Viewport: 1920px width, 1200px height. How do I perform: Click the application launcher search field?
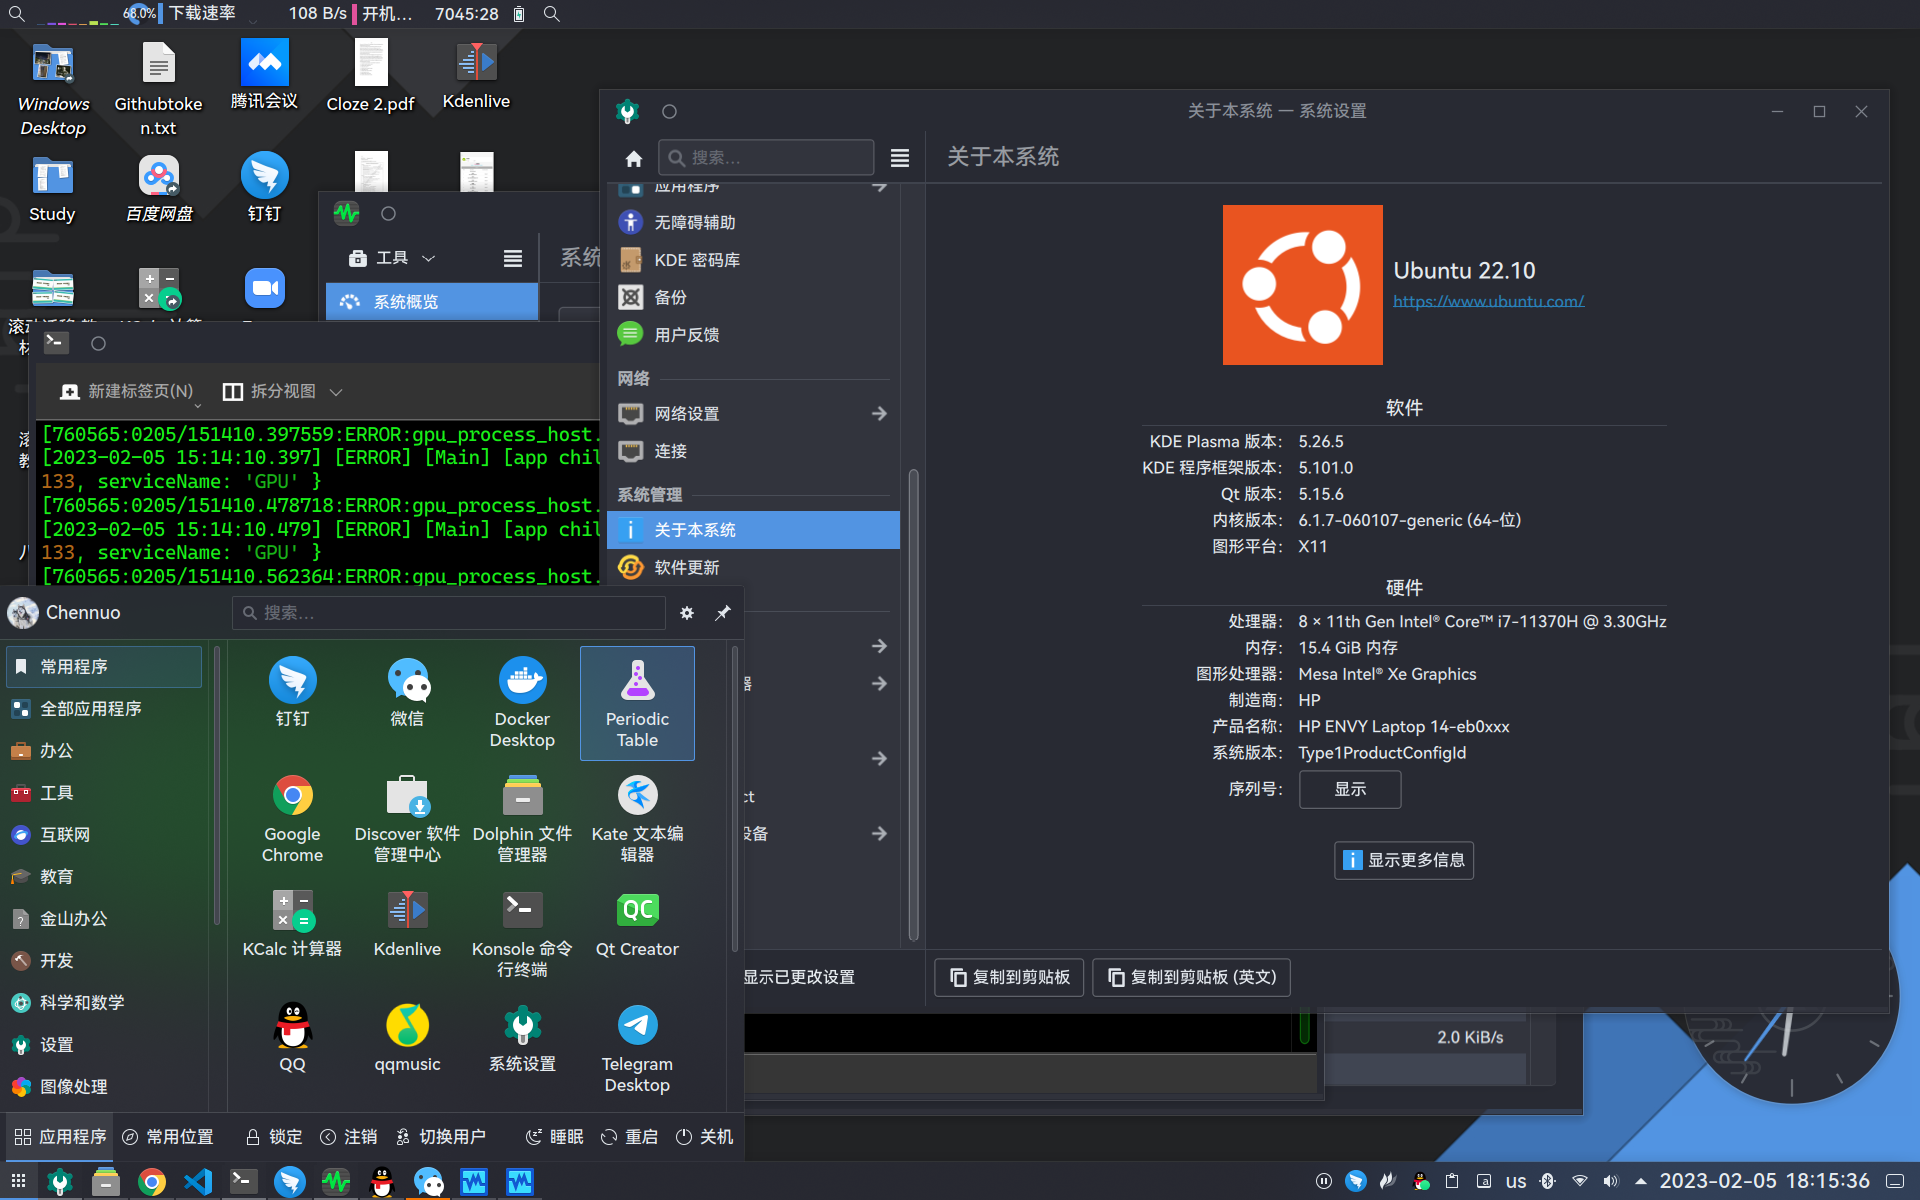point(449,613)
